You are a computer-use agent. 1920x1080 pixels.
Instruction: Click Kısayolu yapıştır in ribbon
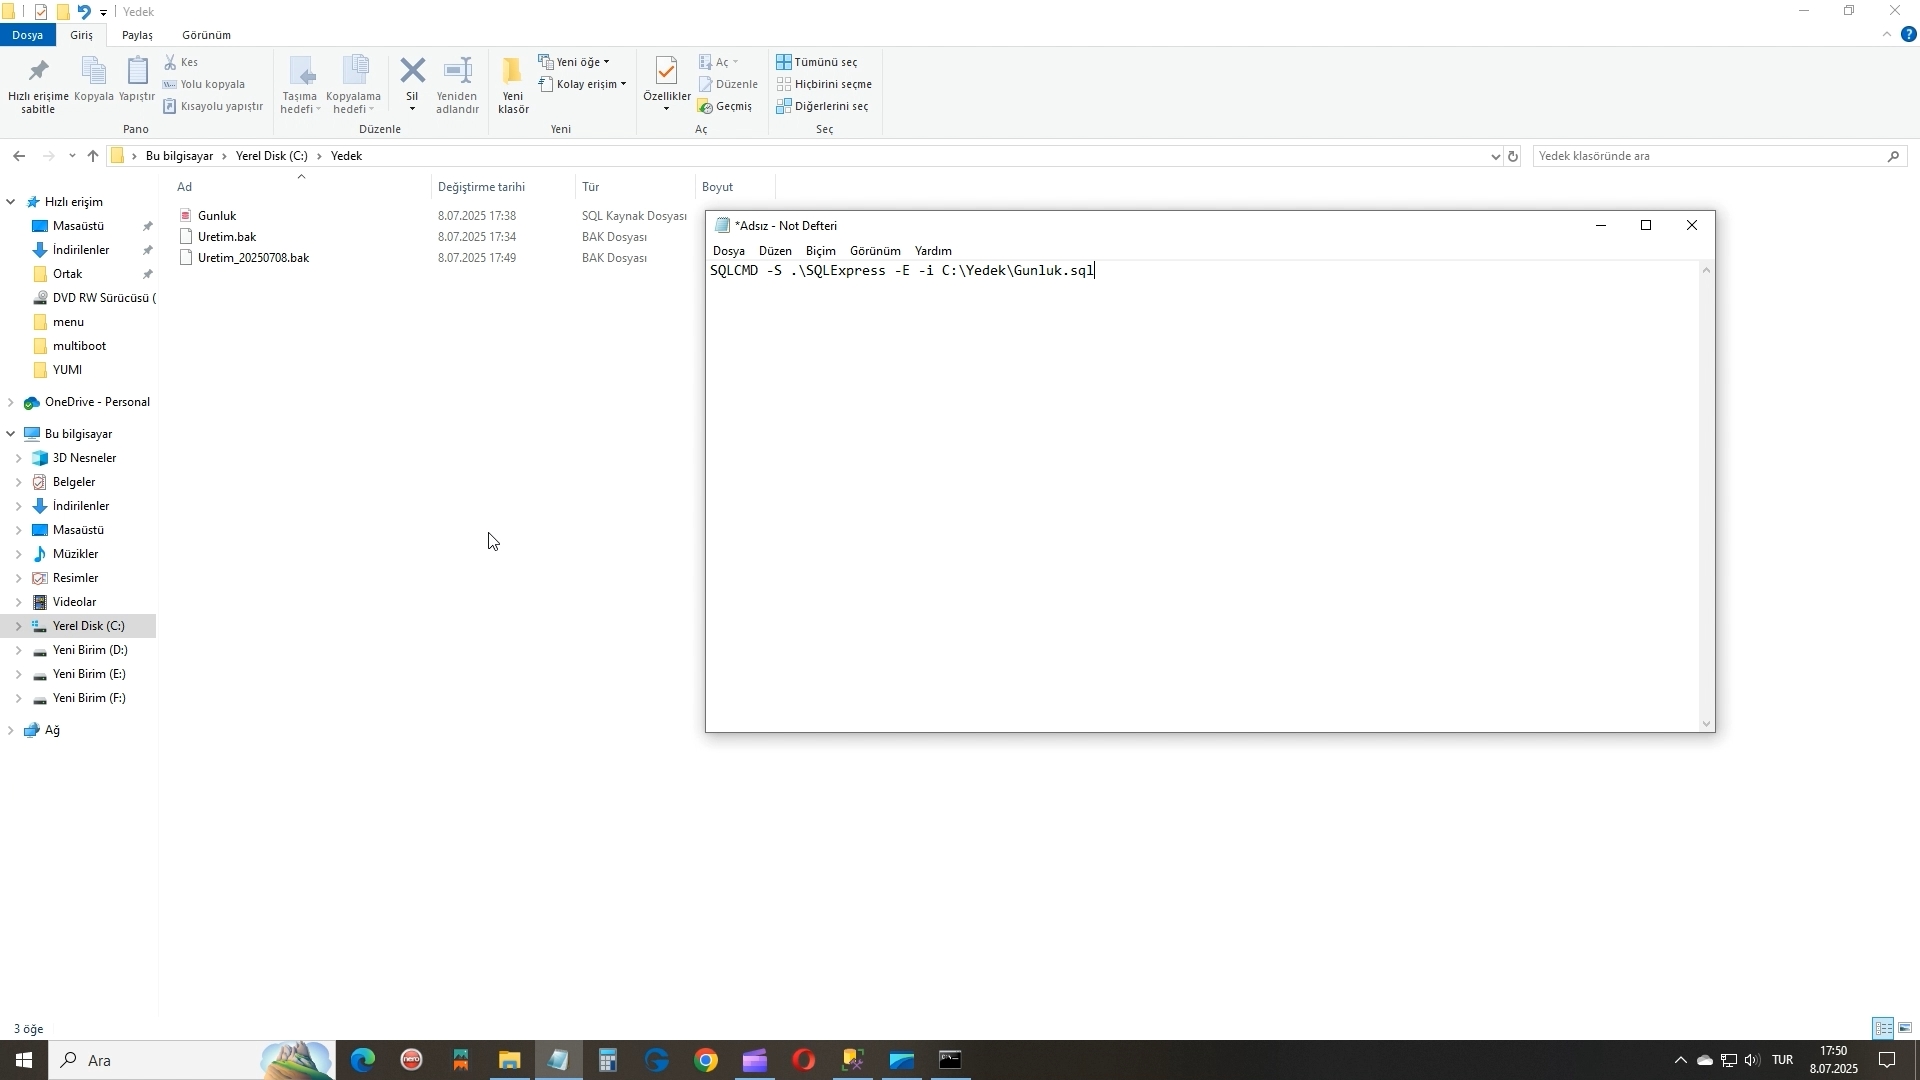click(x=213, y=106)
